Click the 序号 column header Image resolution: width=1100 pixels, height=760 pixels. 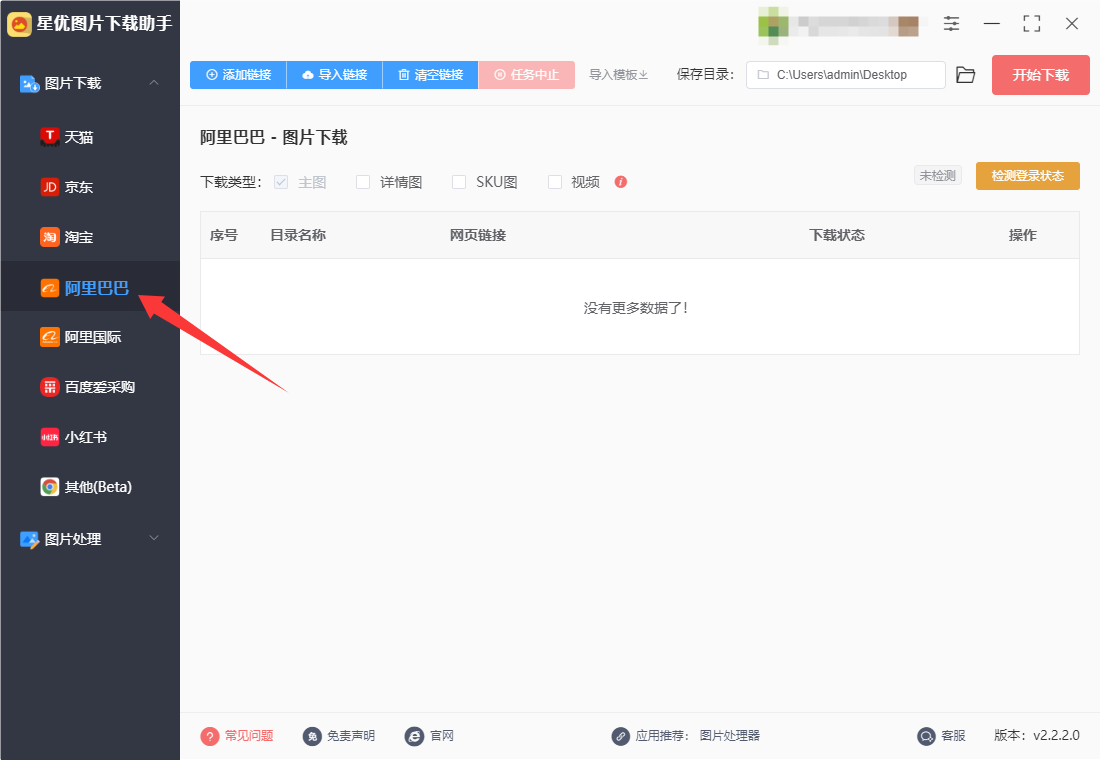(x=224, y=235)
